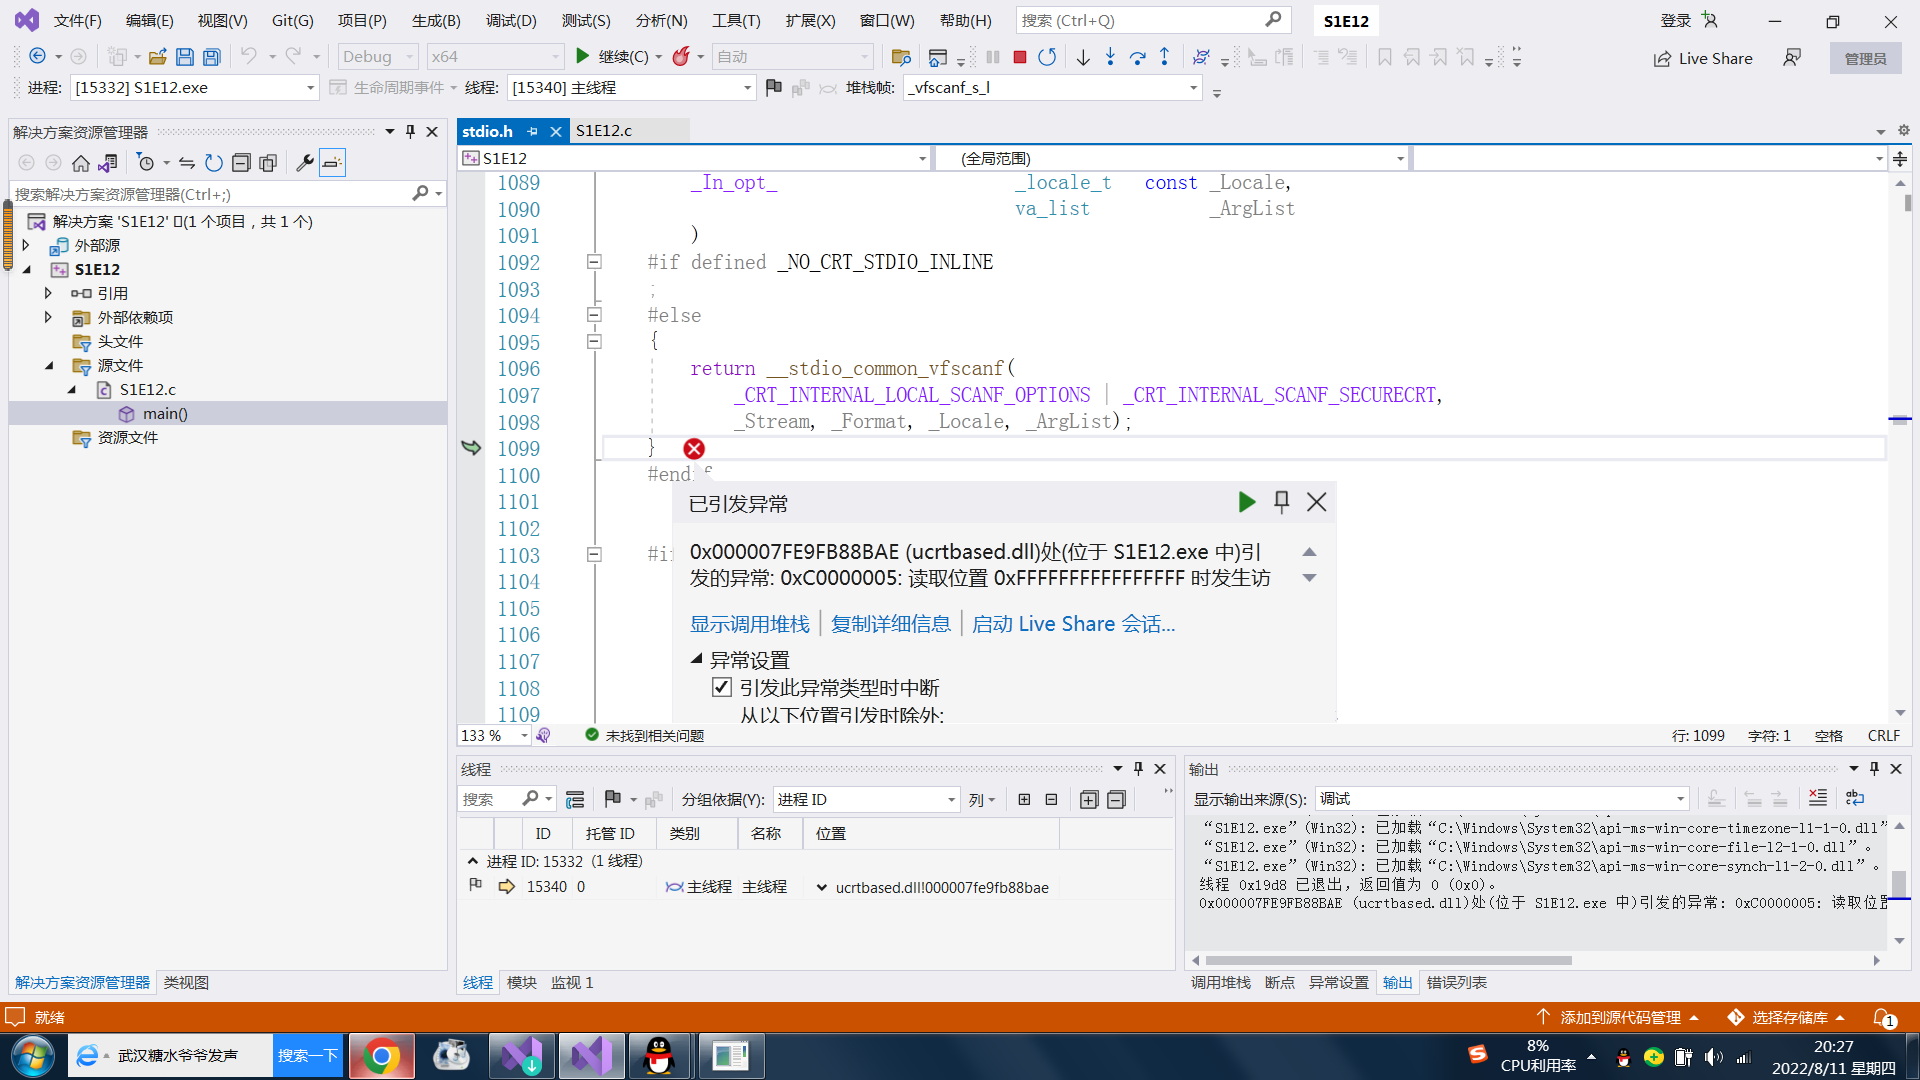The image size is (1920, 1080).
Task: Click 启动 Live Share 会话 link
Action: pyautogui.click(x=1073, y=624)
